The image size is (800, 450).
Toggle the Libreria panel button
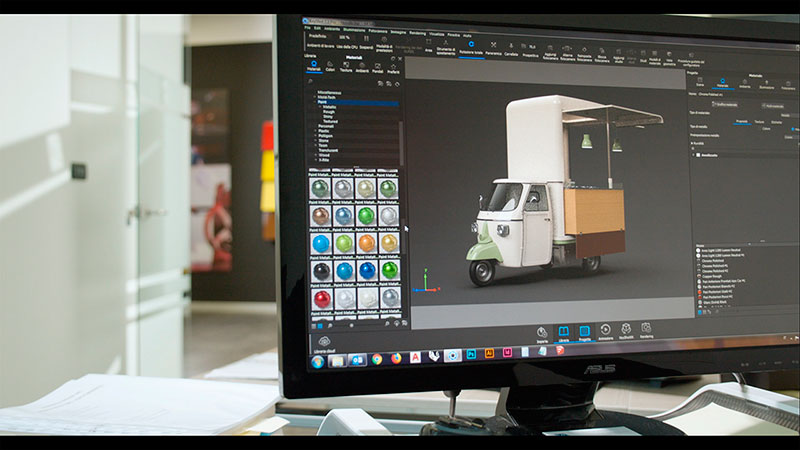(x=563, y=333)
